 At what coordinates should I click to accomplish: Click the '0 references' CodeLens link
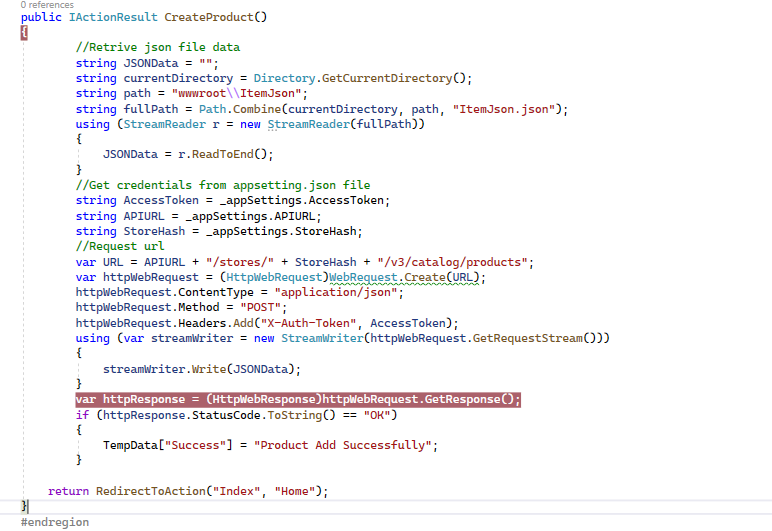[x=47, y=5]
